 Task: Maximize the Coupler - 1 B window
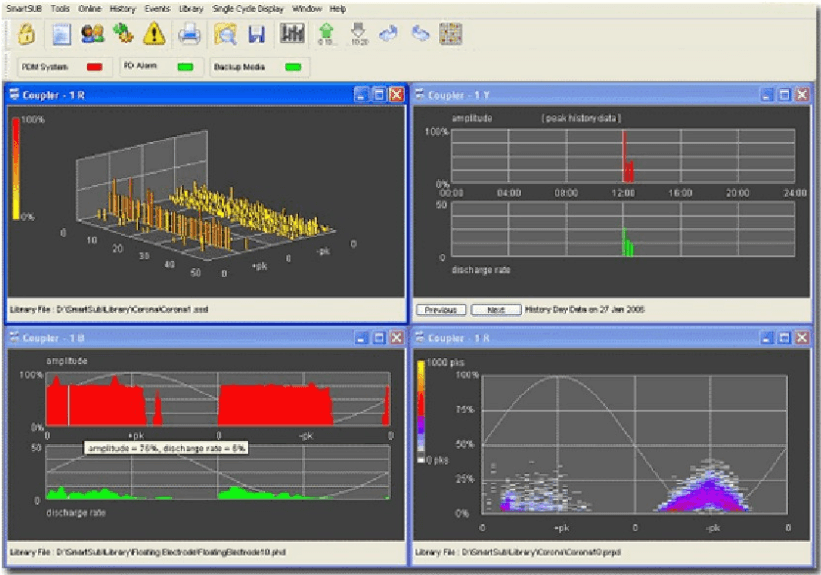click(378, 338)
